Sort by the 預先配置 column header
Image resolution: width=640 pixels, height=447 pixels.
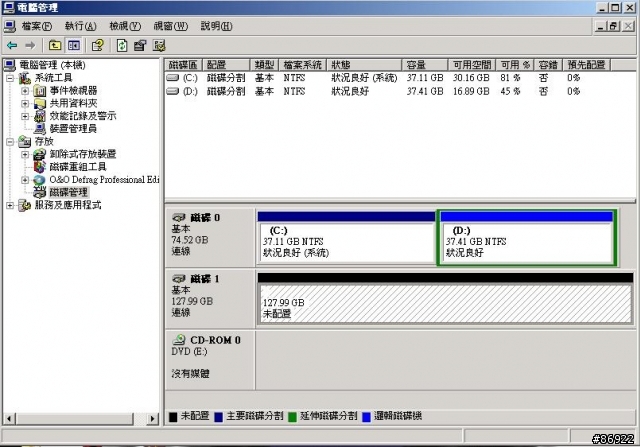pyautogui.click(x=587, y=65)
